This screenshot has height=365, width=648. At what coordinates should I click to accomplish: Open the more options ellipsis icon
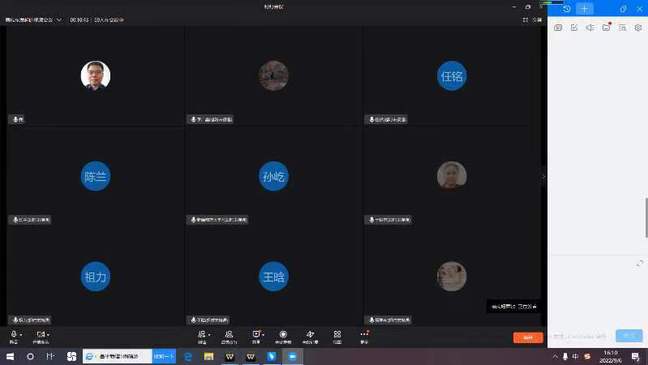(x=364, y=336)
